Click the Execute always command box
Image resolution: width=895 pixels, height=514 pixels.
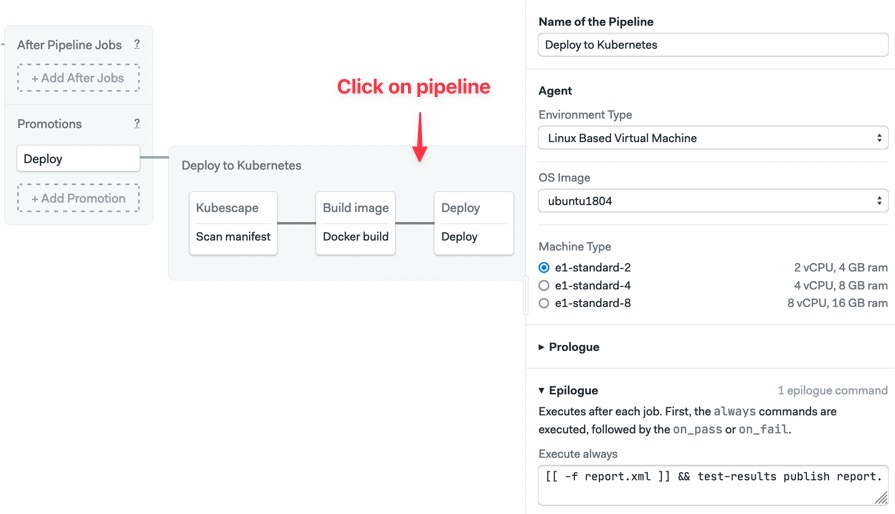coord(712,477)
